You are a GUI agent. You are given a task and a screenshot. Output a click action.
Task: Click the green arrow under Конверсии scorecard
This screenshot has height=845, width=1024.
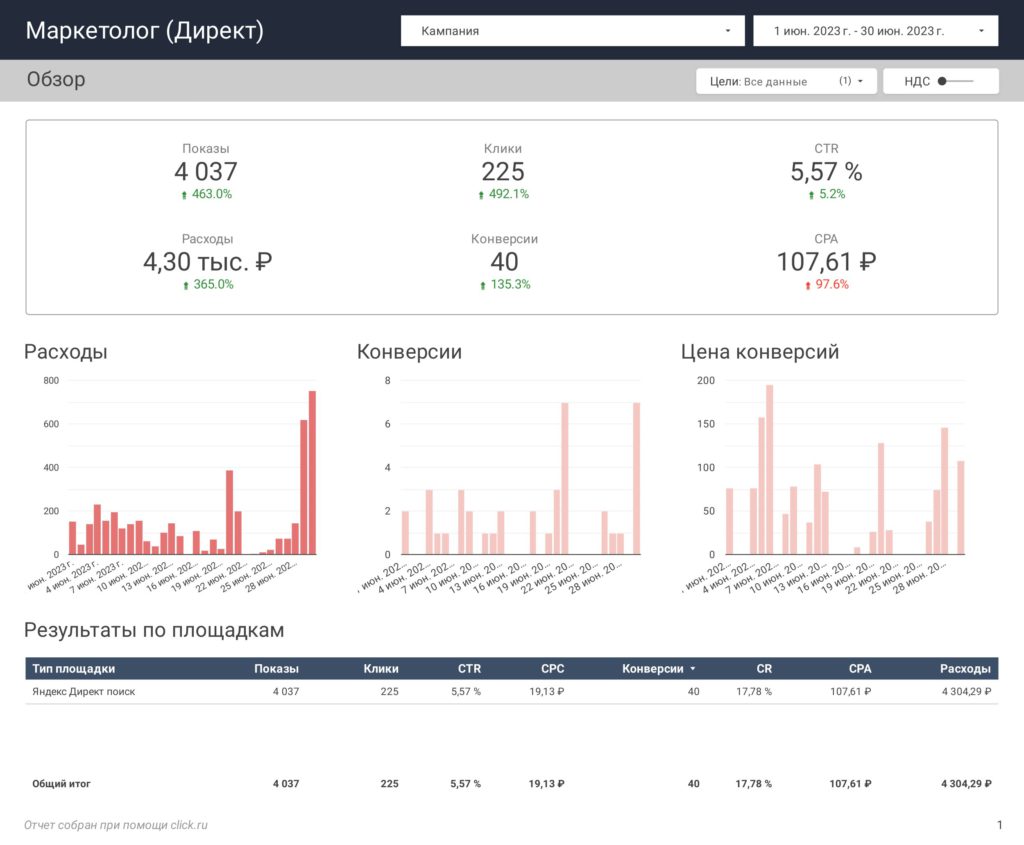click(483, 285)
